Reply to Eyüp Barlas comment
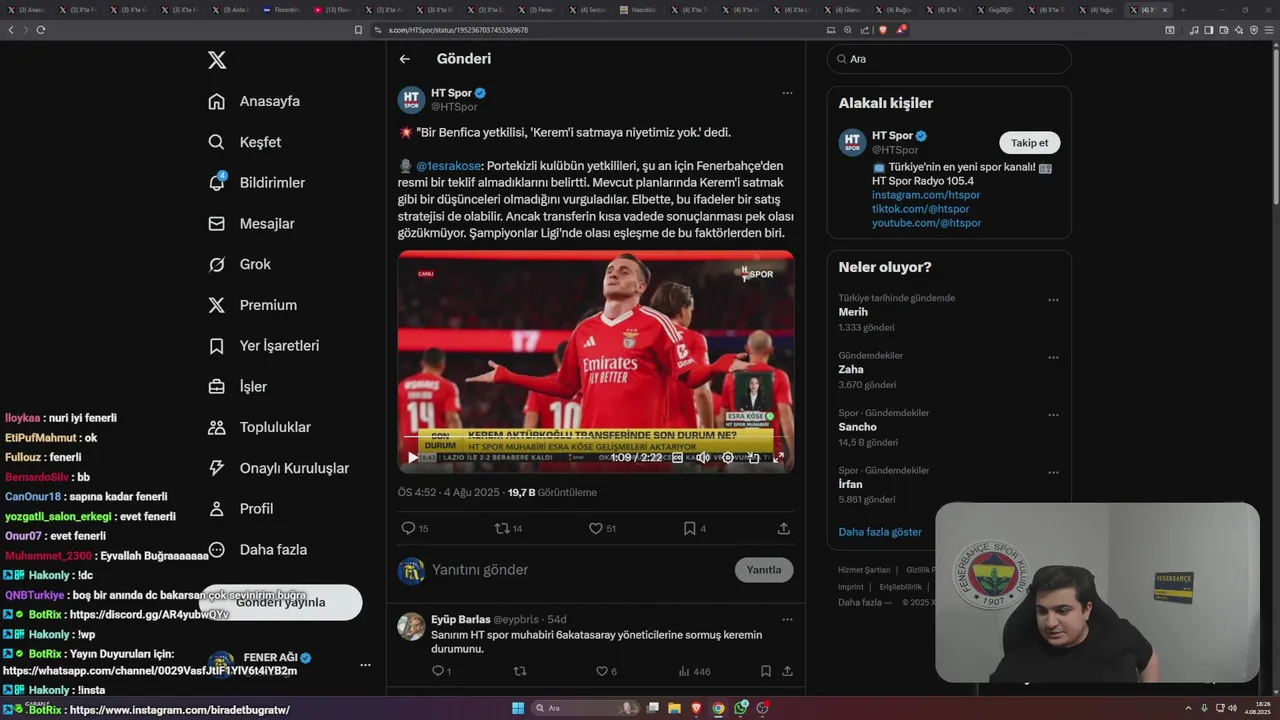Viewport: 1280px width, 720px height. (441, 671)
